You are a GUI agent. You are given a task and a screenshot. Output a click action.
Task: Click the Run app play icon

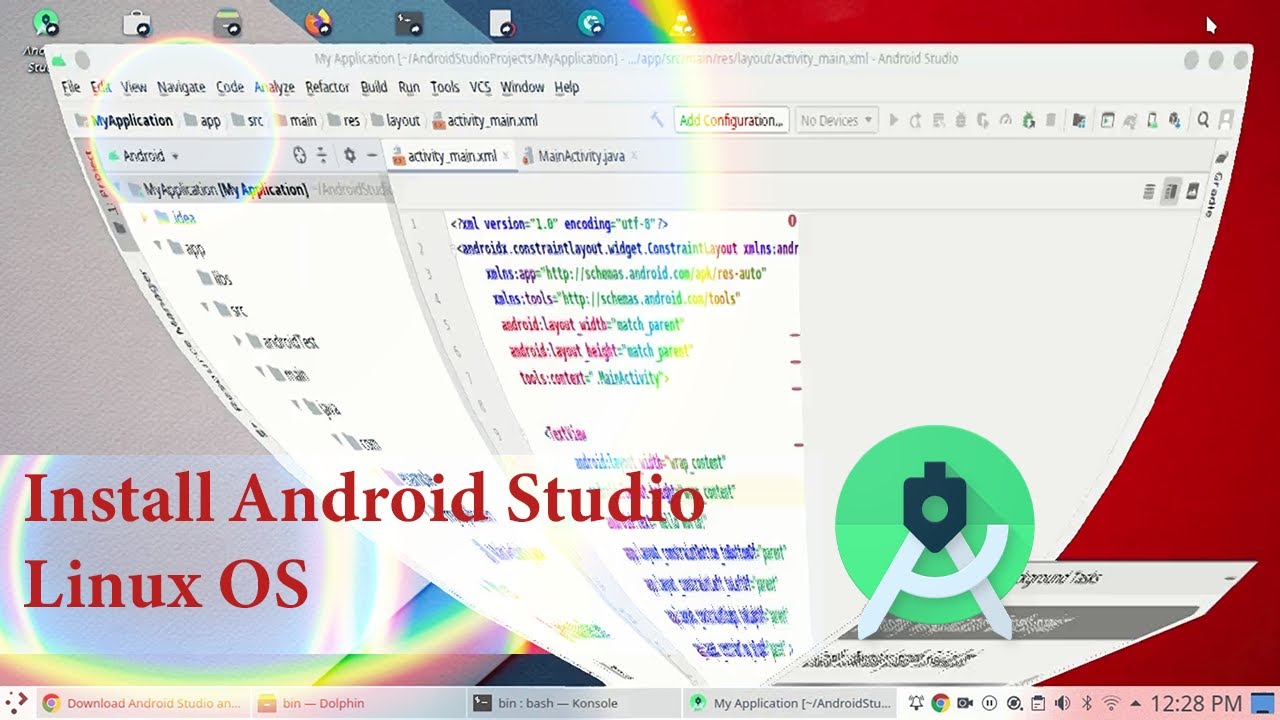[x=894, y=120]
